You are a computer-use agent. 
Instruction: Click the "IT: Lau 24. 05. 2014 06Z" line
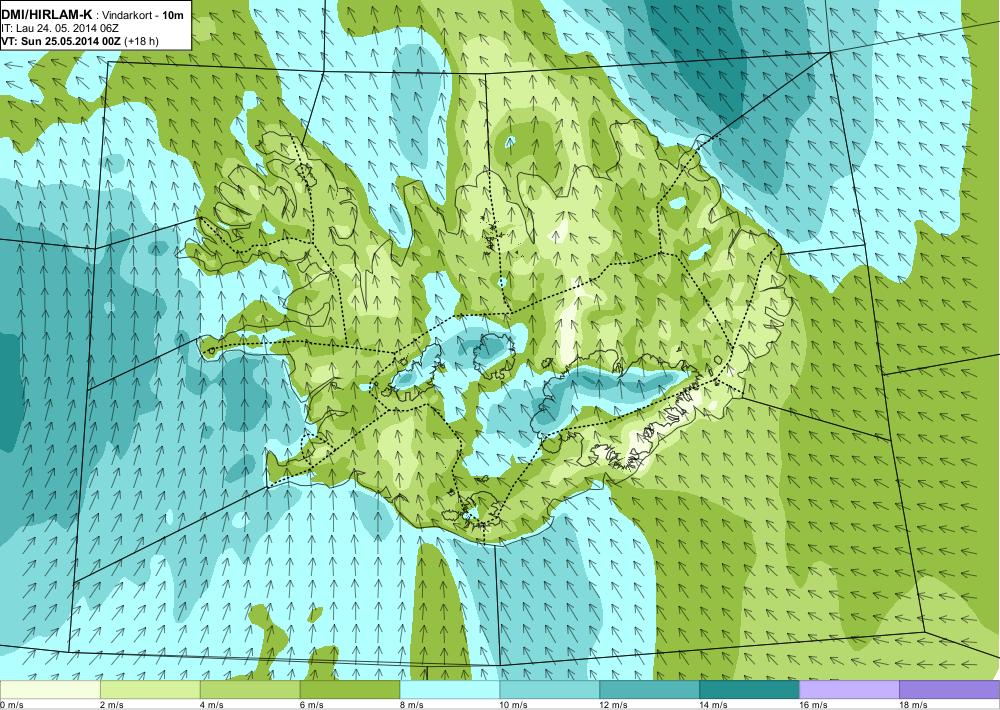click(60, 28)
